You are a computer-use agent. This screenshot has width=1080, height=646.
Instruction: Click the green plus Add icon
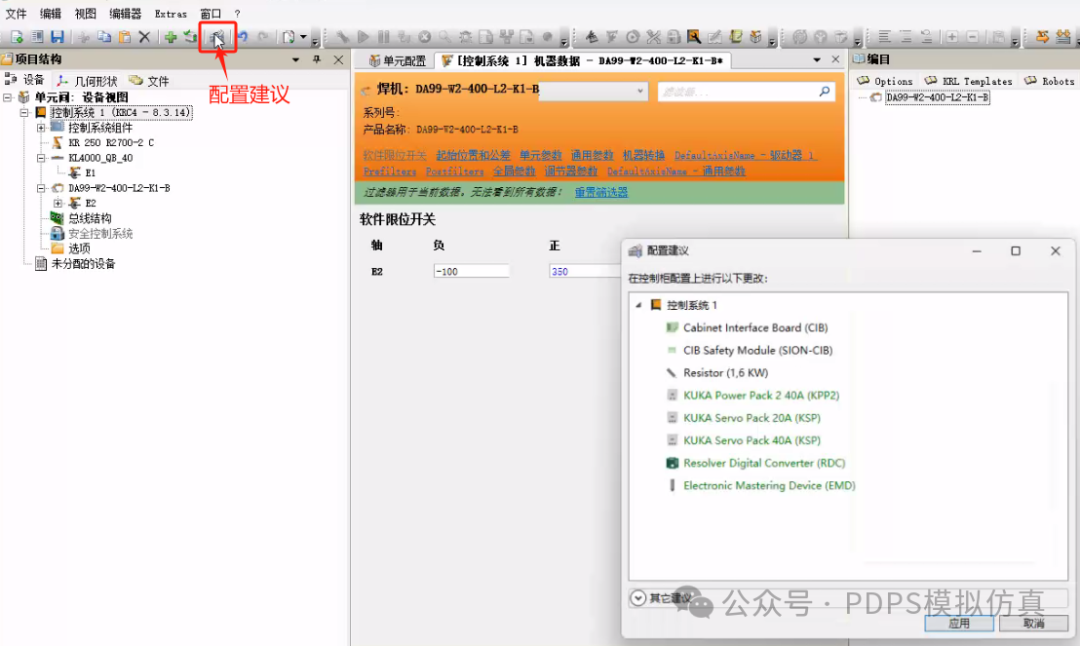[x=170, y=37]
